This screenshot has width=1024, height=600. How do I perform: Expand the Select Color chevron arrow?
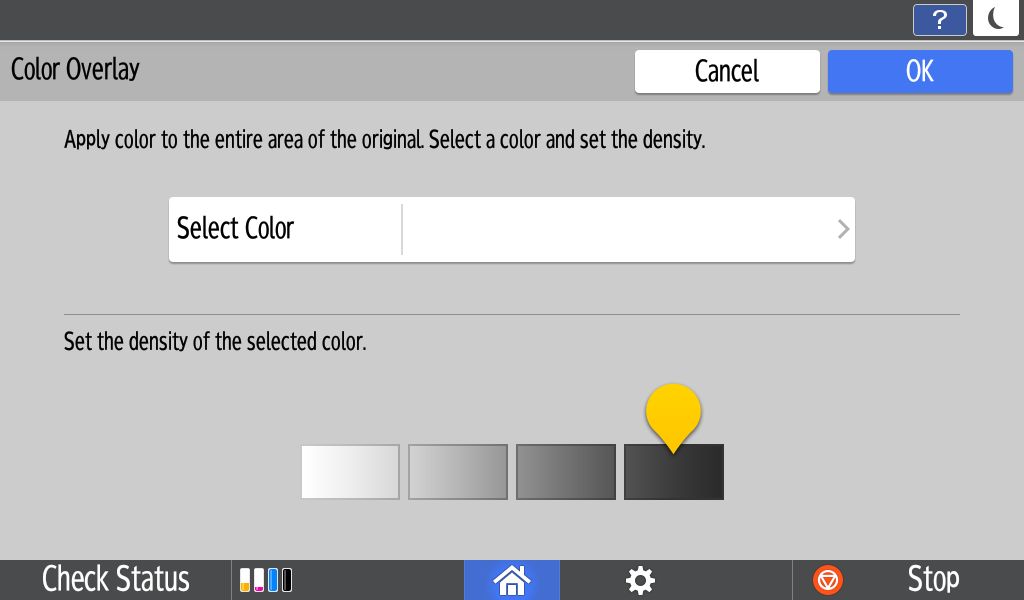pos(843,229)
